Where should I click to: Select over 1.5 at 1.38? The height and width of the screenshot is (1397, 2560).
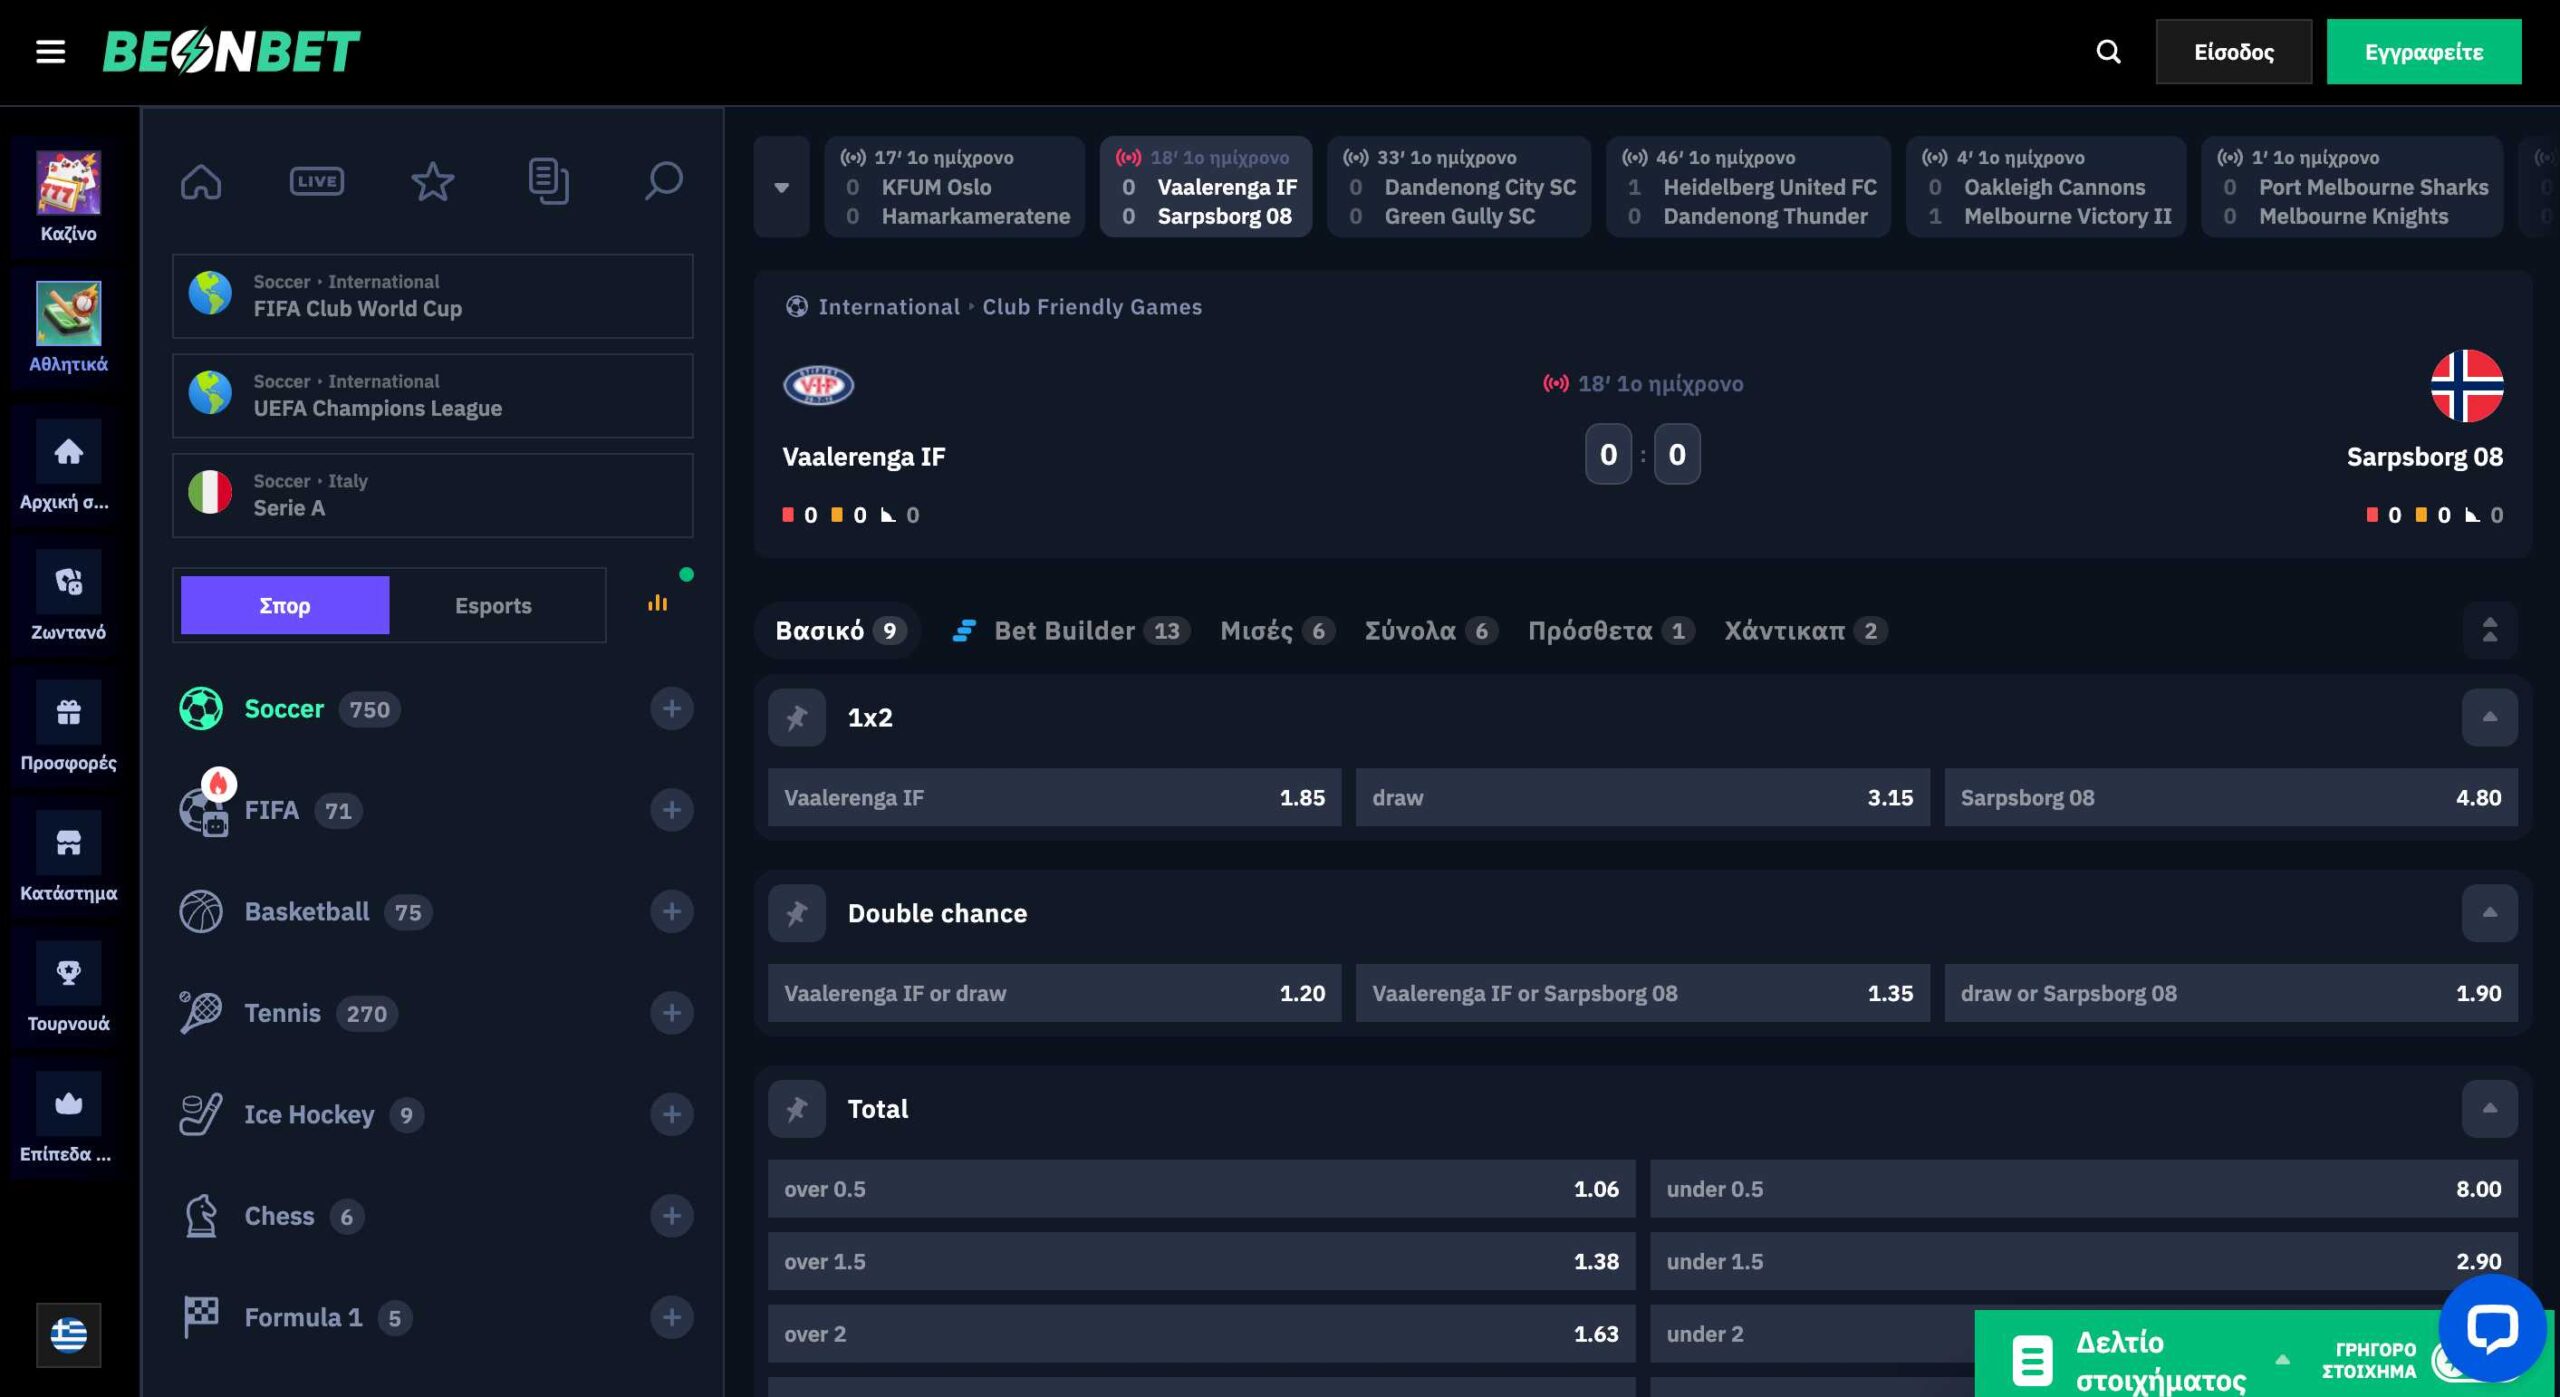point(1201,1262)
